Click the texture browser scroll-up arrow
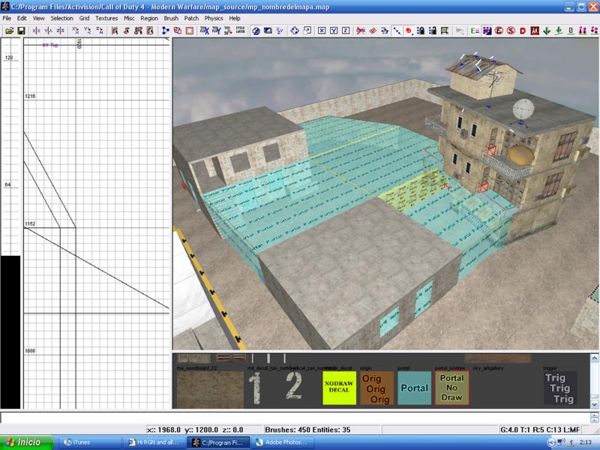The height and width of the screenshot is (450, 600). point(594,358)
